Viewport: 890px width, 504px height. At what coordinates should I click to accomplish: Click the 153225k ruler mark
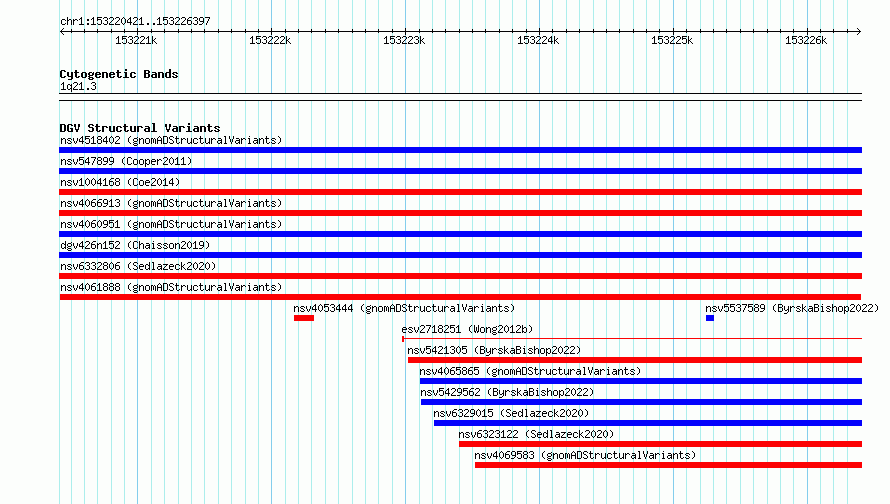672,40
